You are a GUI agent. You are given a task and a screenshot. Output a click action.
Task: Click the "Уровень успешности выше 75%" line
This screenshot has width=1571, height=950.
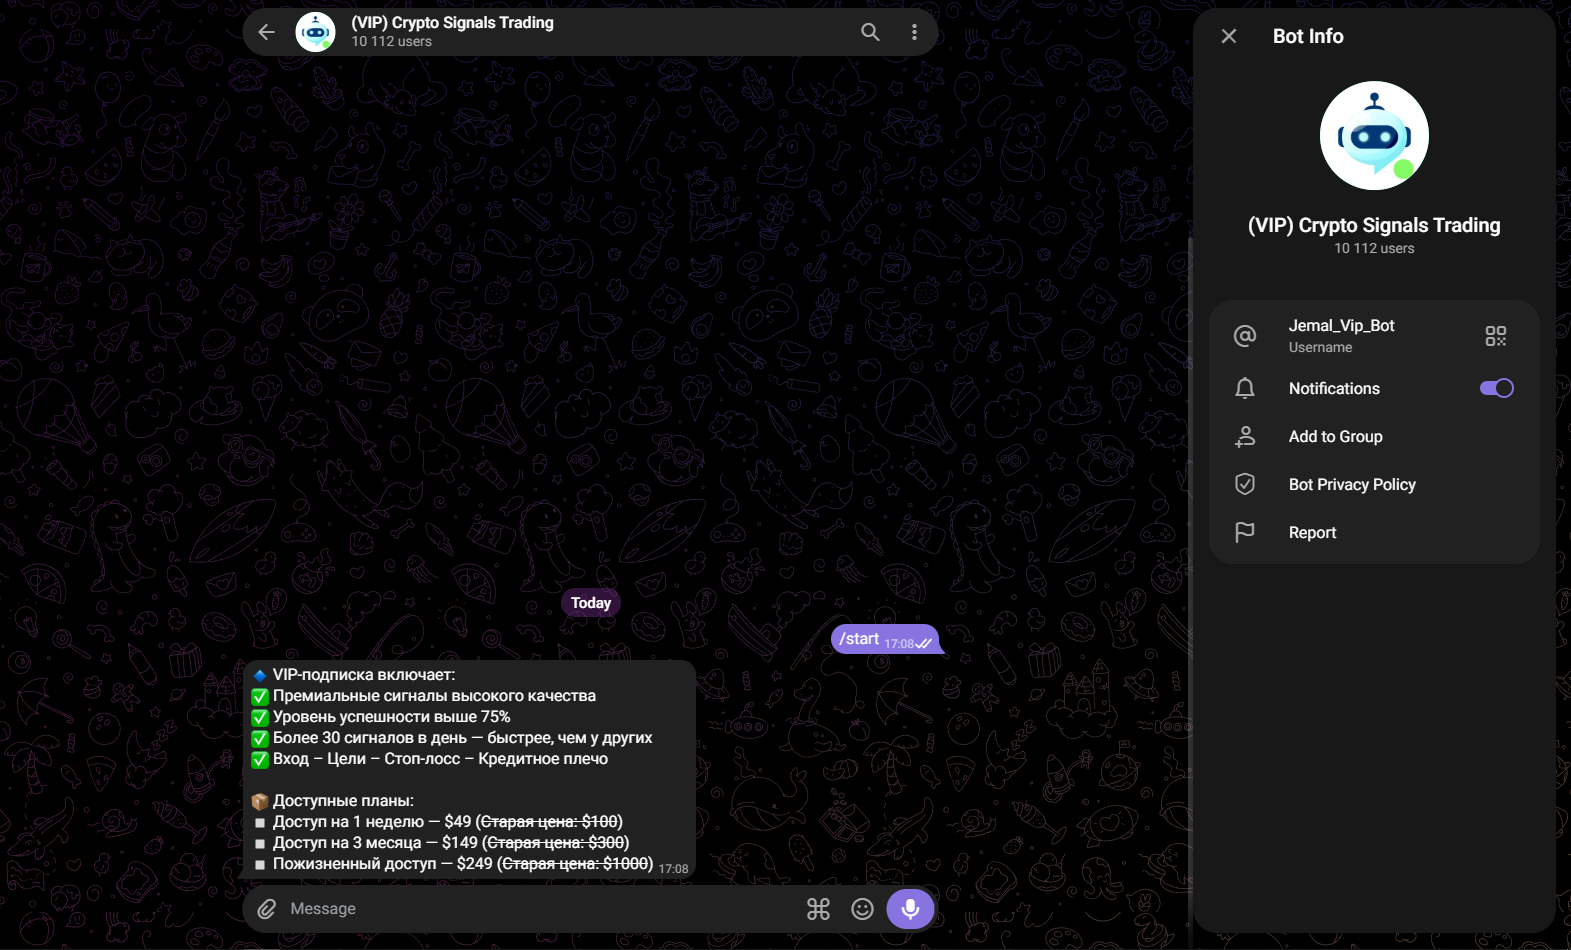391,717
